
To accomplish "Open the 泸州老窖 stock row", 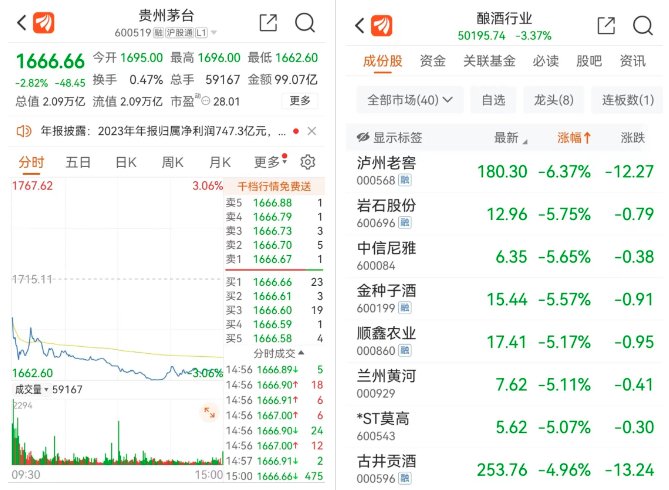I will 505,171.
